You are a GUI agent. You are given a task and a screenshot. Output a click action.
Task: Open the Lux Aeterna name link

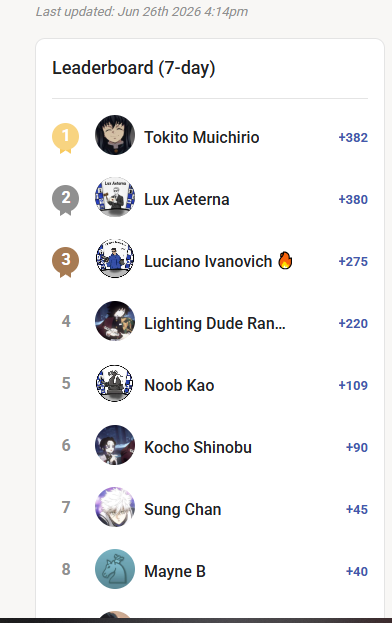pyautogui.click(x=187, y=199)
